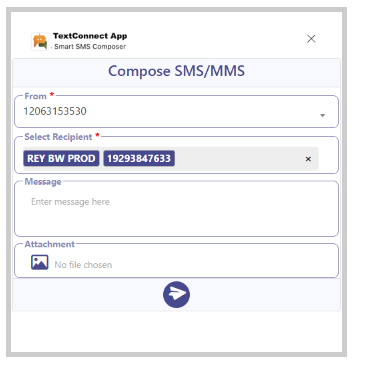Select the From field showing 12063153530

pos(176,112)
